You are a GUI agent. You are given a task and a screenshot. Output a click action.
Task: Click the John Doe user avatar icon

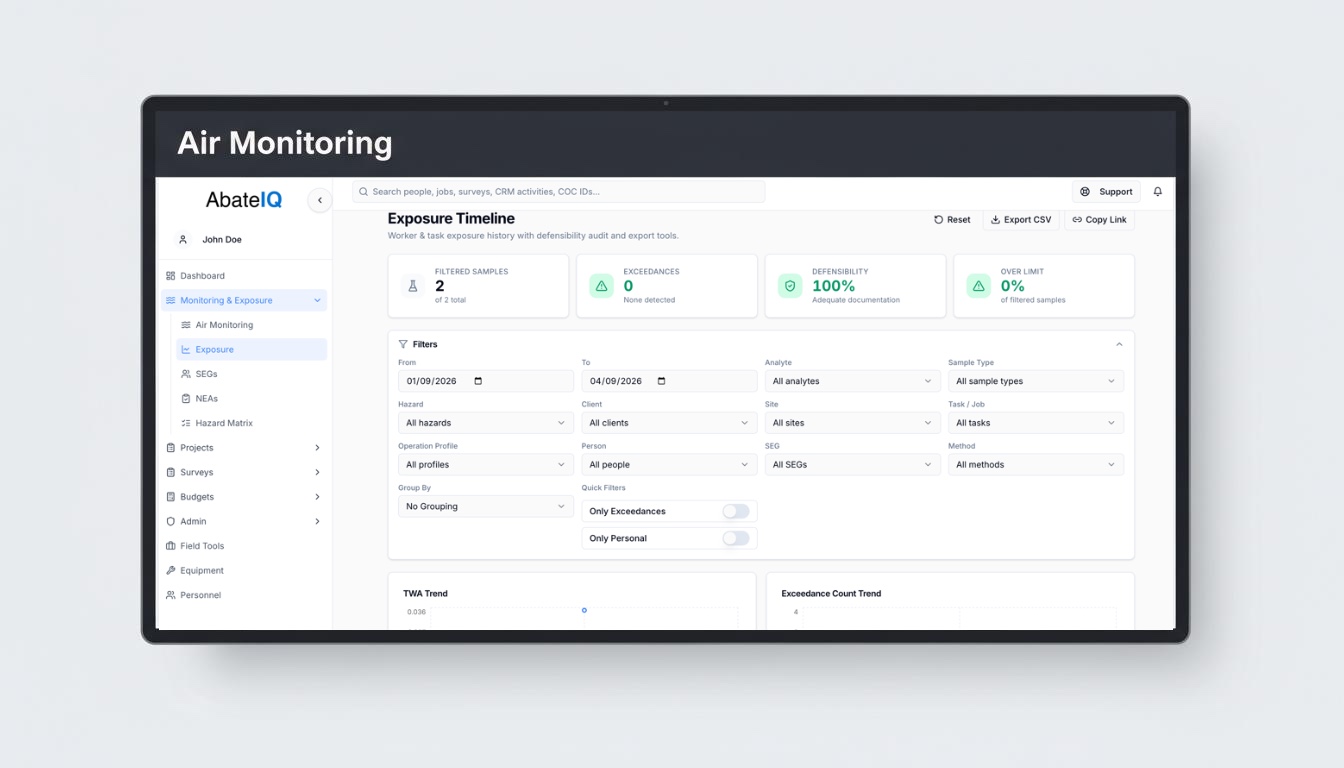click(x=183, y=240)
